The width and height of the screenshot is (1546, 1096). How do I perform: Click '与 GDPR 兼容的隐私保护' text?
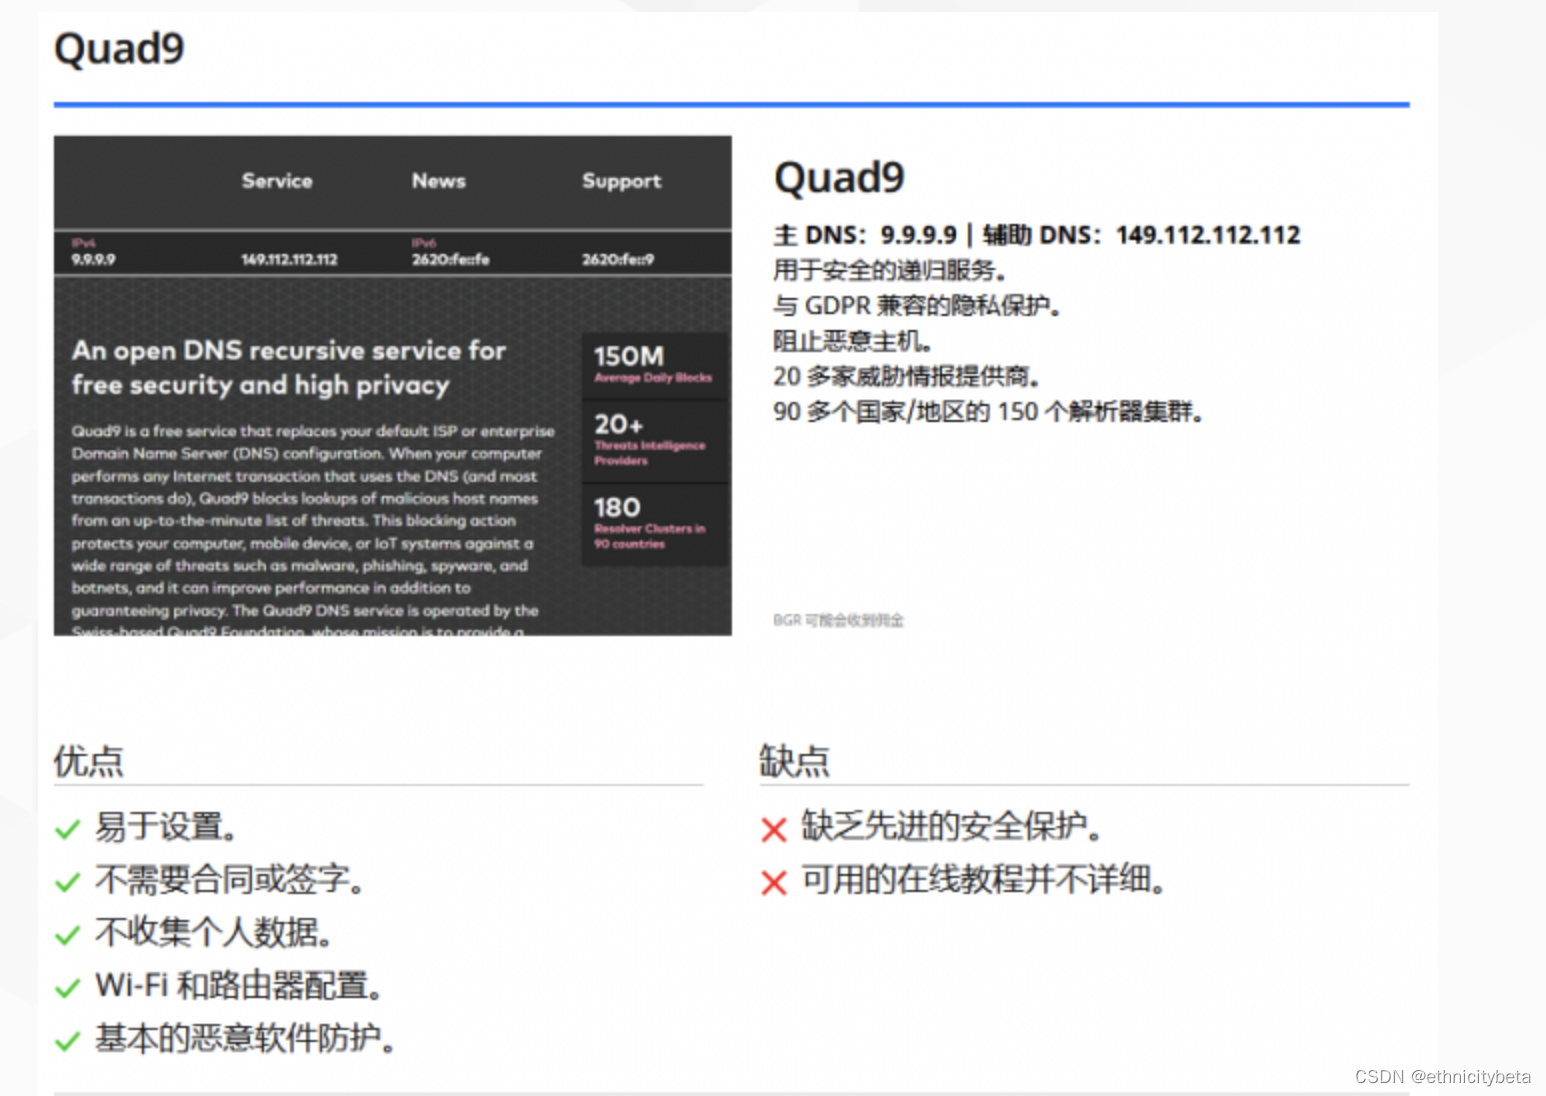pos(917,305)
